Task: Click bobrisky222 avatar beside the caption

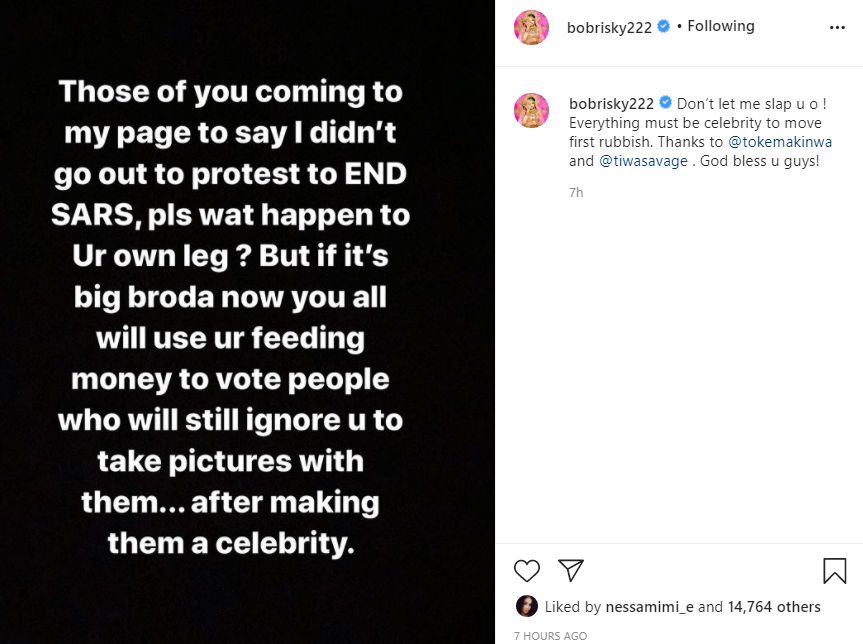Action: pyautogui.click(x=531, y=111)
